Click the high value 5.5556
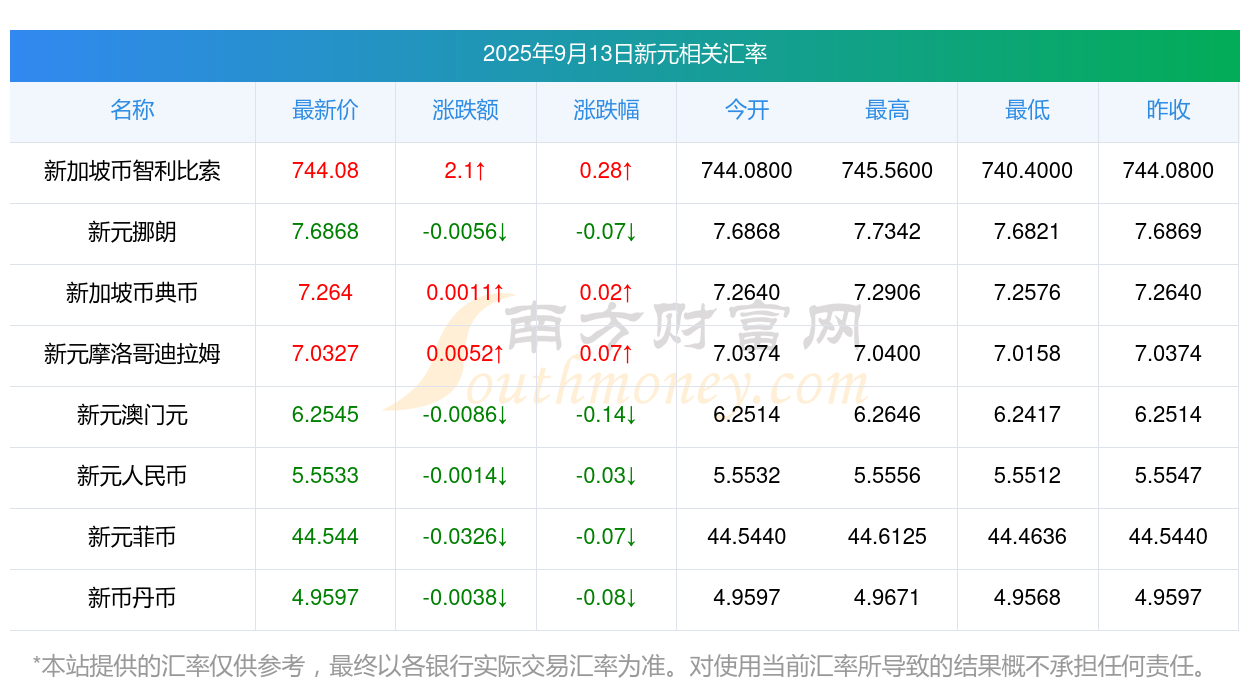The width and height of the screenshot is (1250, 698). pos(887,476)
